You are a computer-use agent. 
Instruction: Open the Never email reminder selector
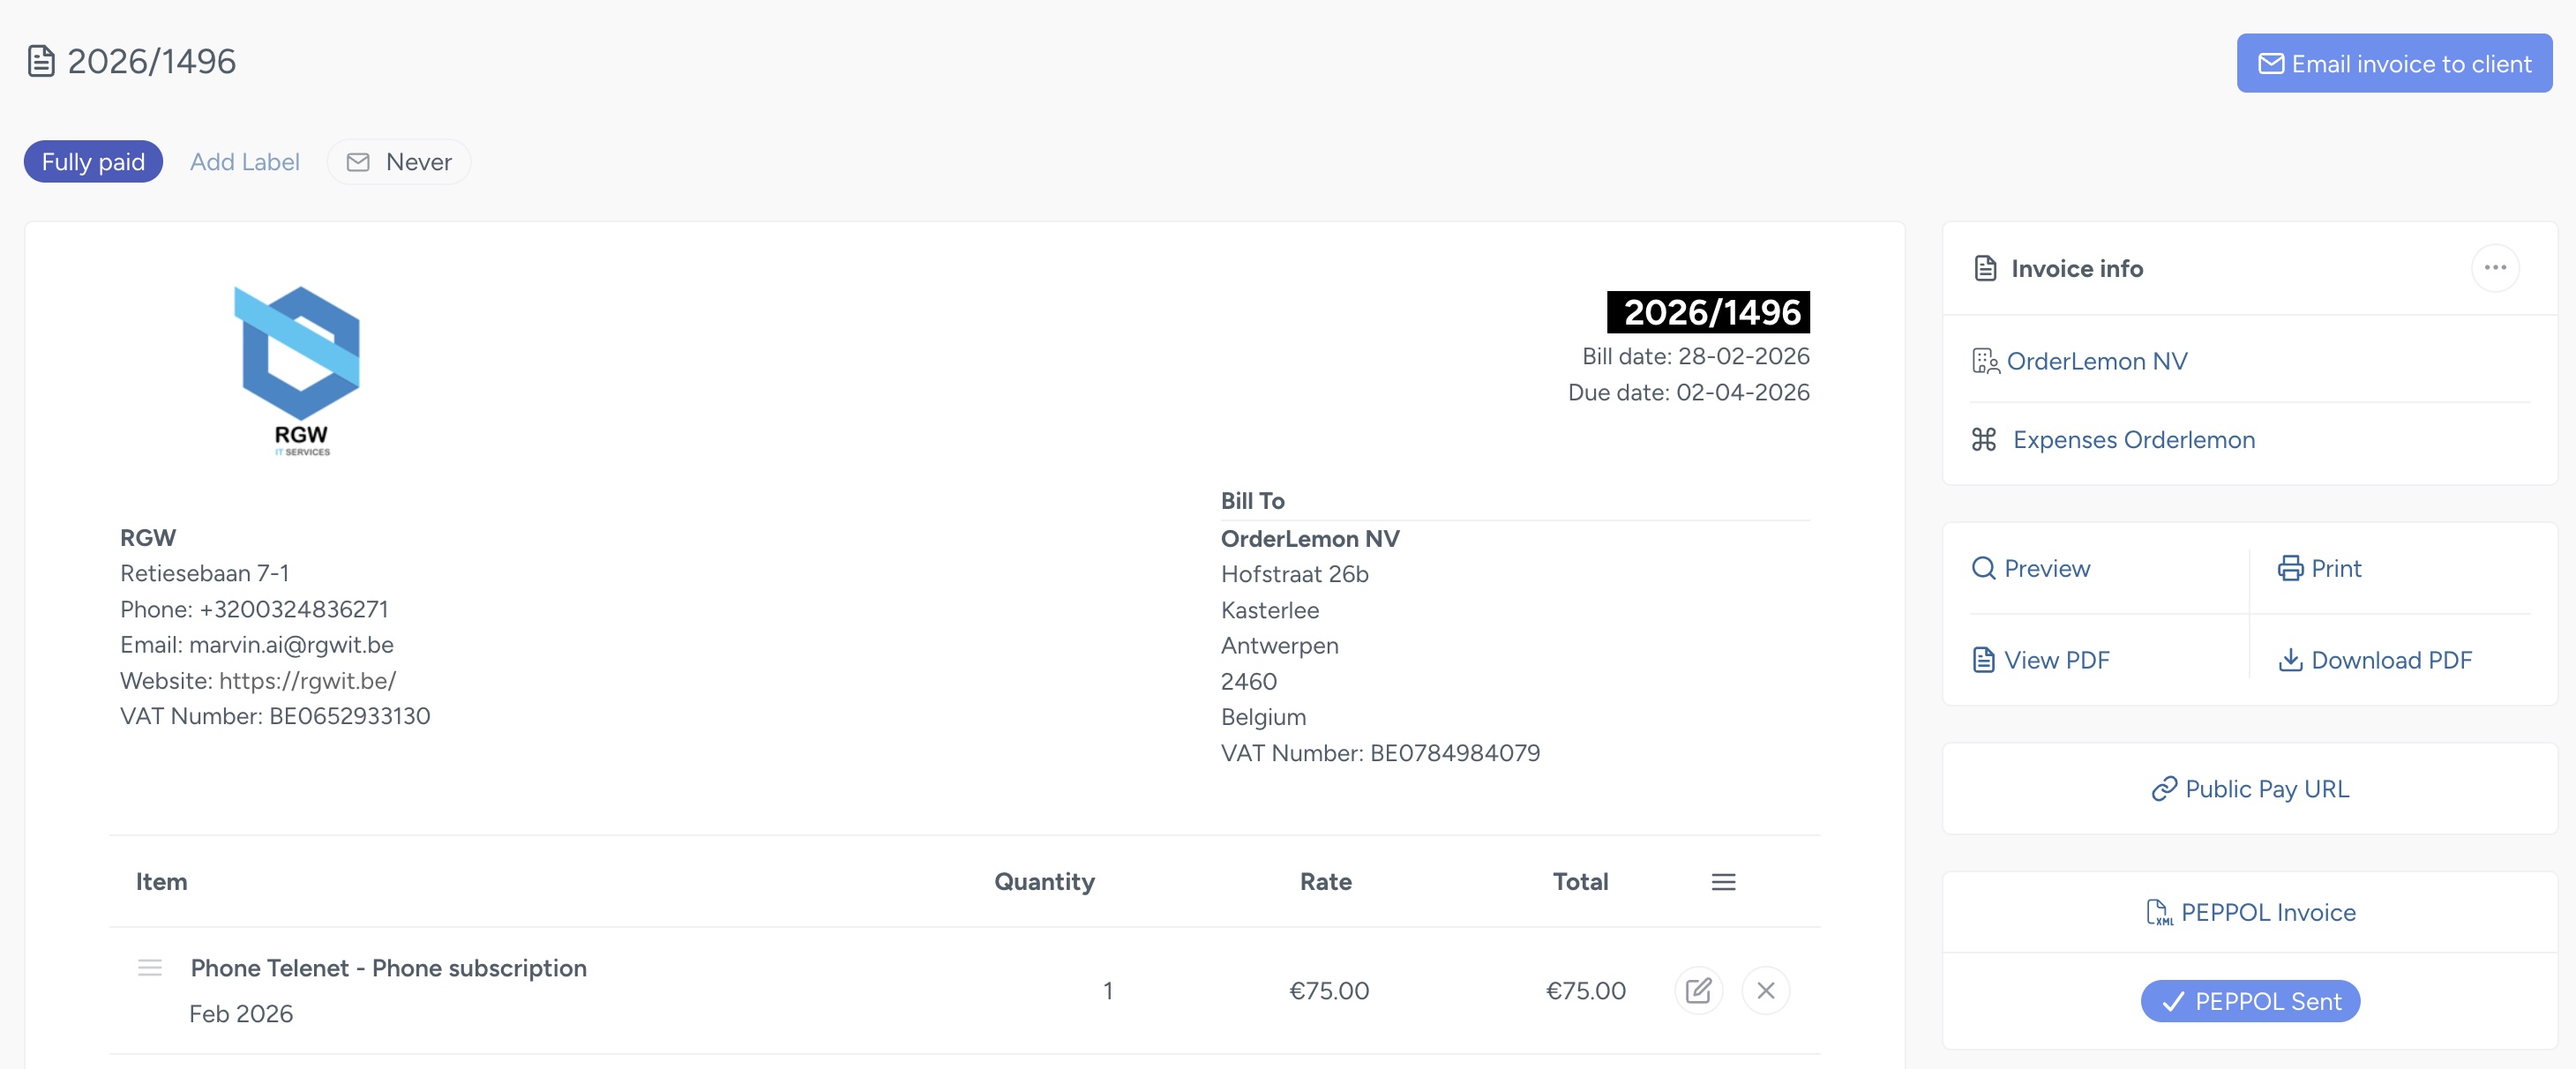[398, 161]
